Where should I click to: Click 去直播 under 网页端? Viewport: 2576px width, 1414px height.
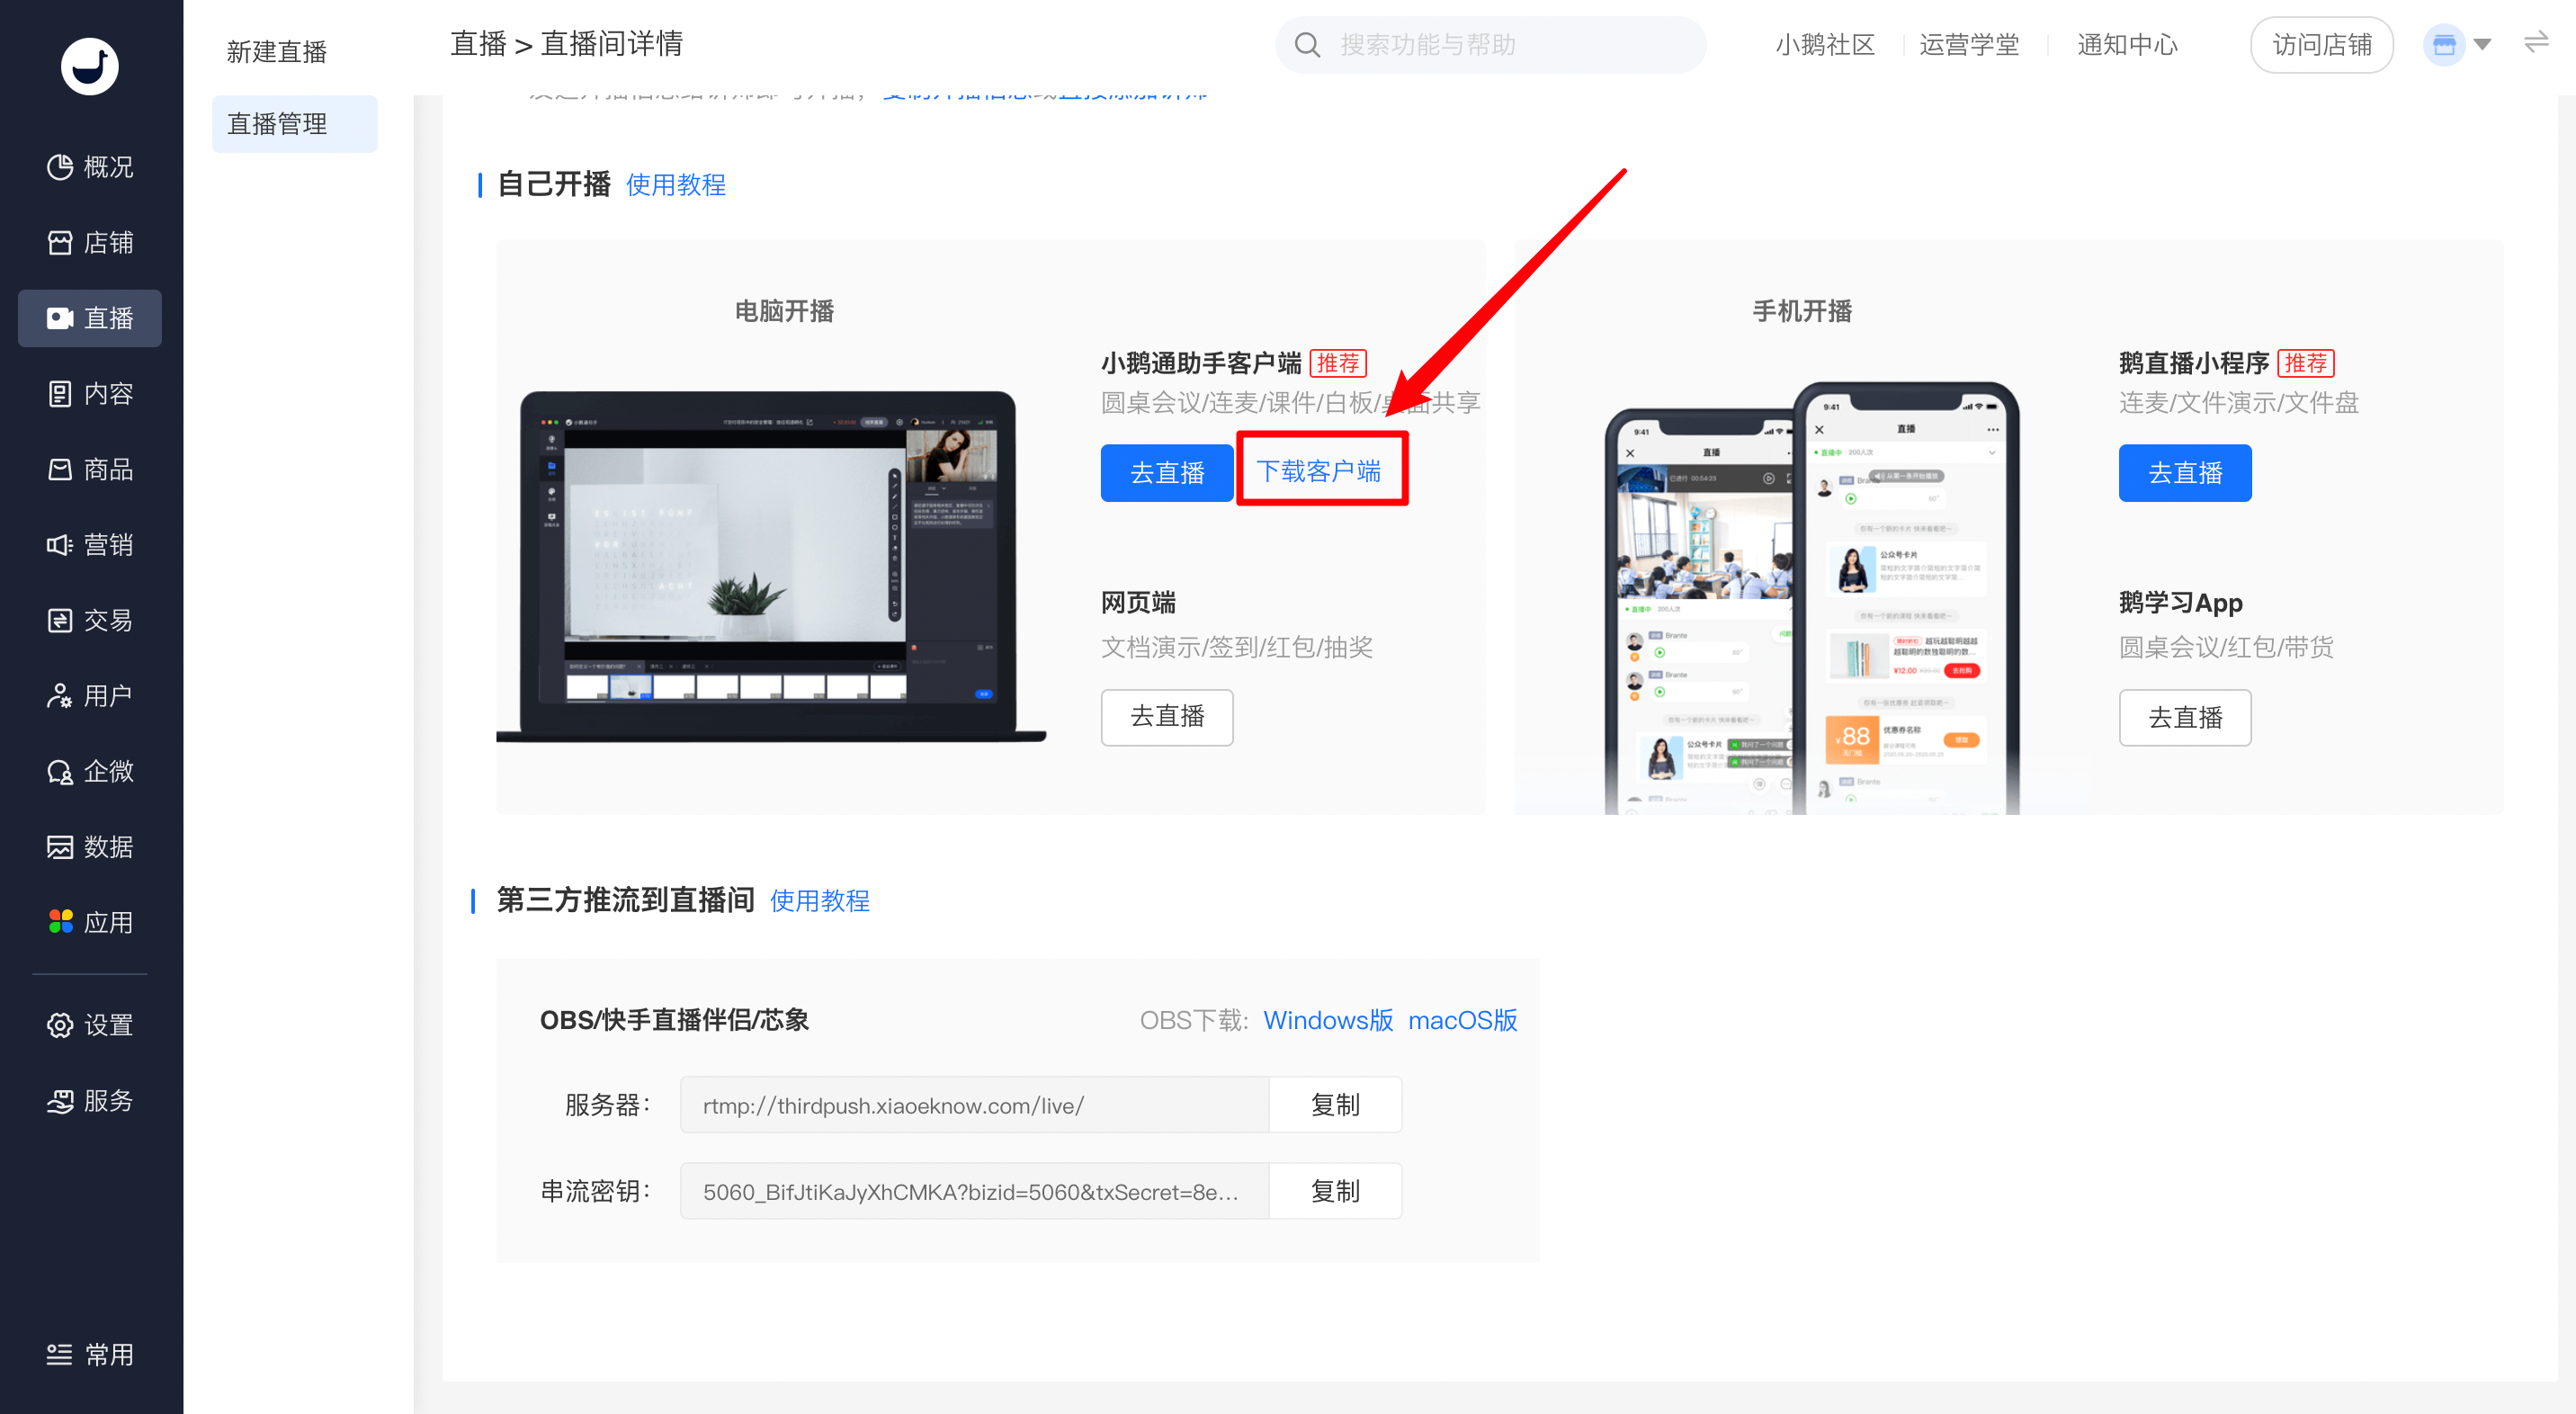(1167, 717)
